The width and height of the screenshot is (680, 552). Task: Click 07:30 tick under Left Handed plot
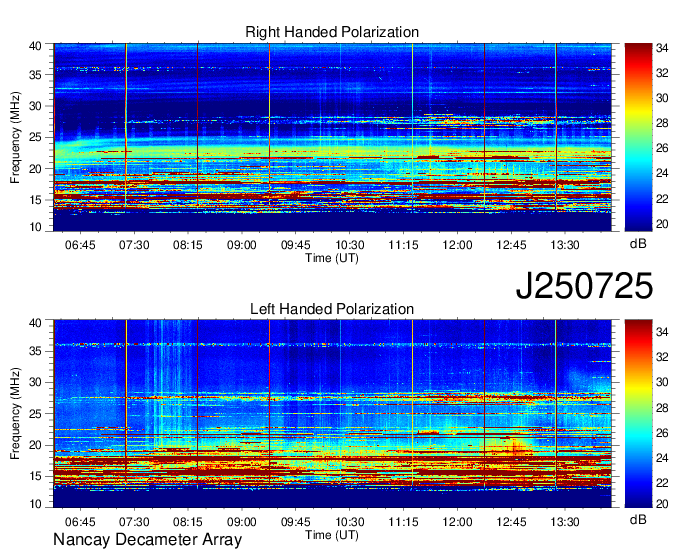pyautogui.click(x=134, y=522)
